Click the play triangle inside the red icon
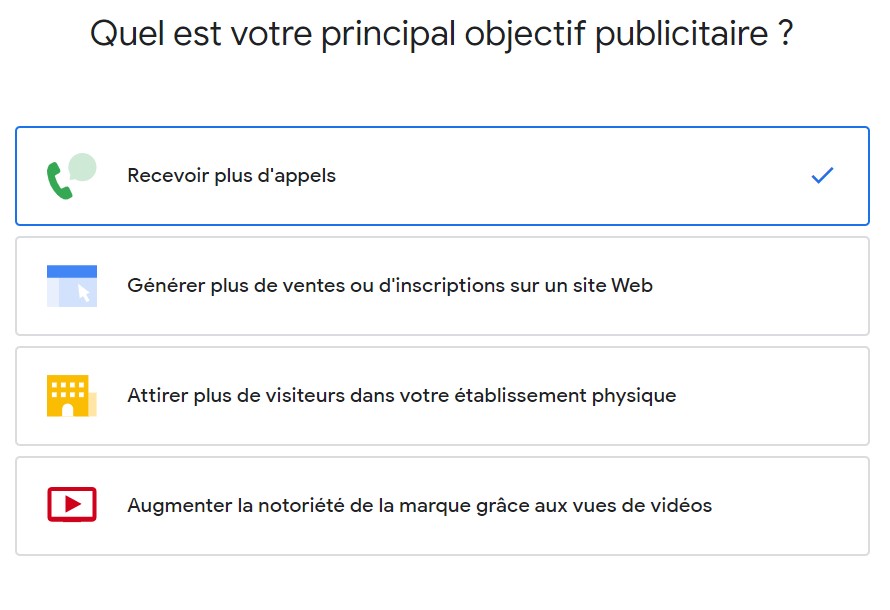This screenshot has width=890, height=610. point(72,506)
